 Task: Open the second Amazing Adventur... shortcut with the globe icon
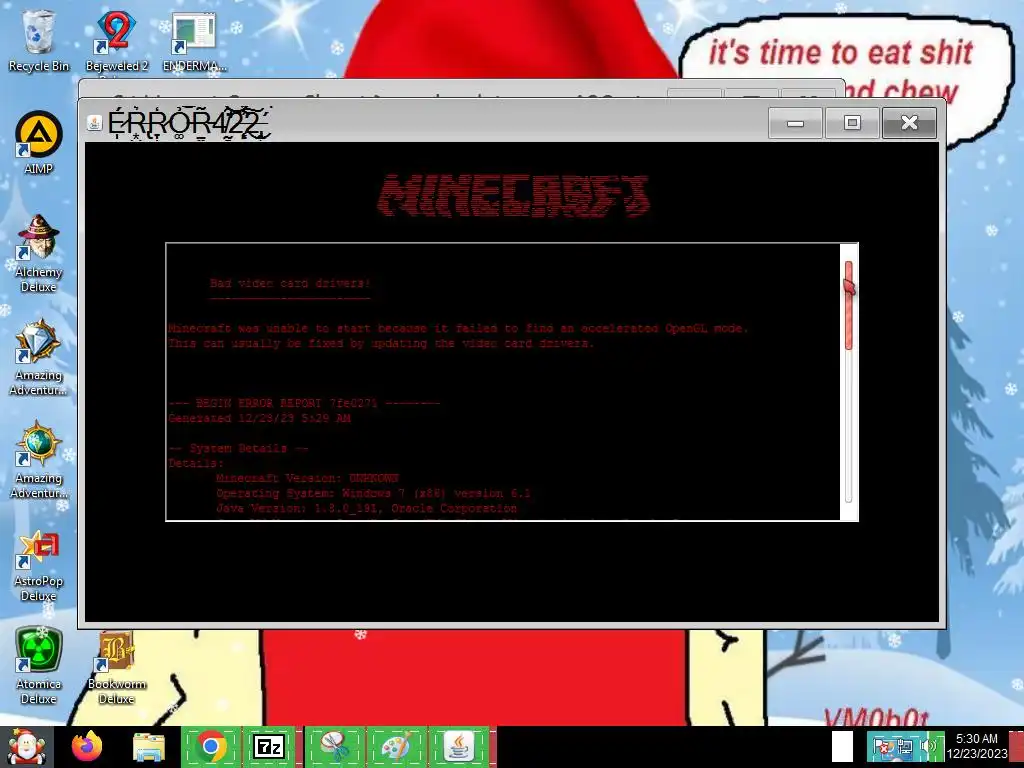click(38, 460)
